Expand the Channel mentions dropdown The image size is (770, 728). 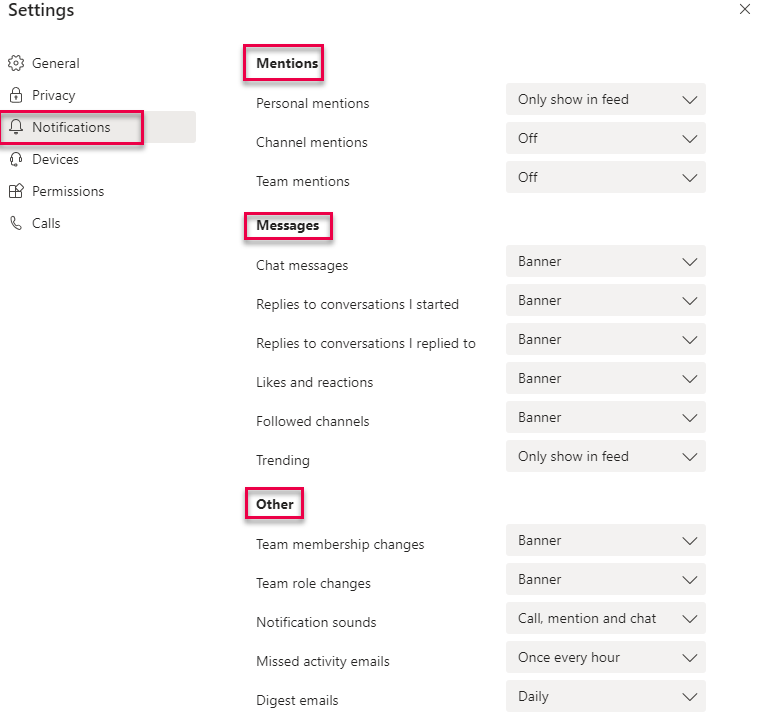pyautogui.click(x=605, y=138)
